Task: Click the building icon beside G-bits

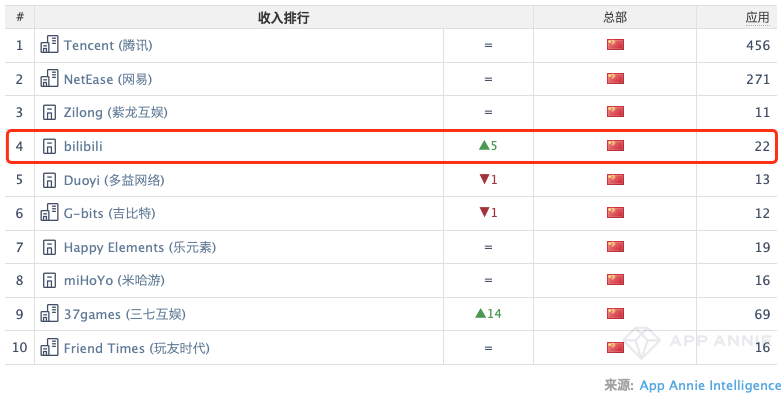Action: pyautogui.click(x=49, y=213)
